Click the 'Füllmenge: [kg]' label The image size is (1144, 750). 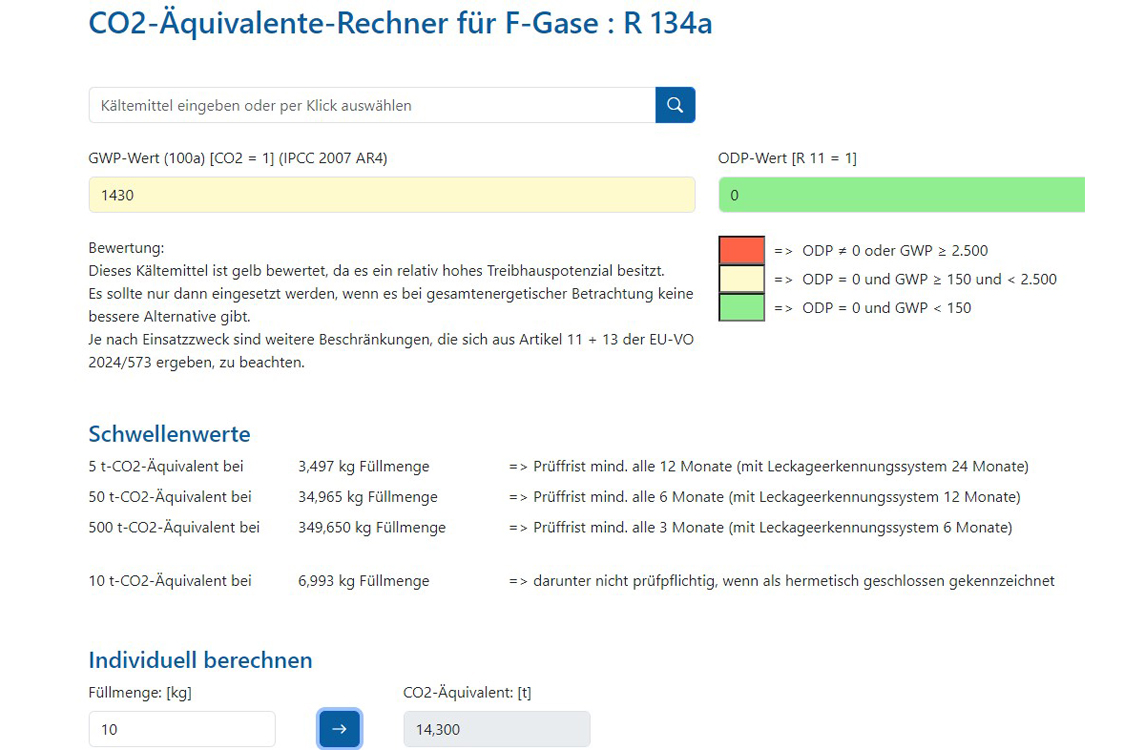click(140, 693)
